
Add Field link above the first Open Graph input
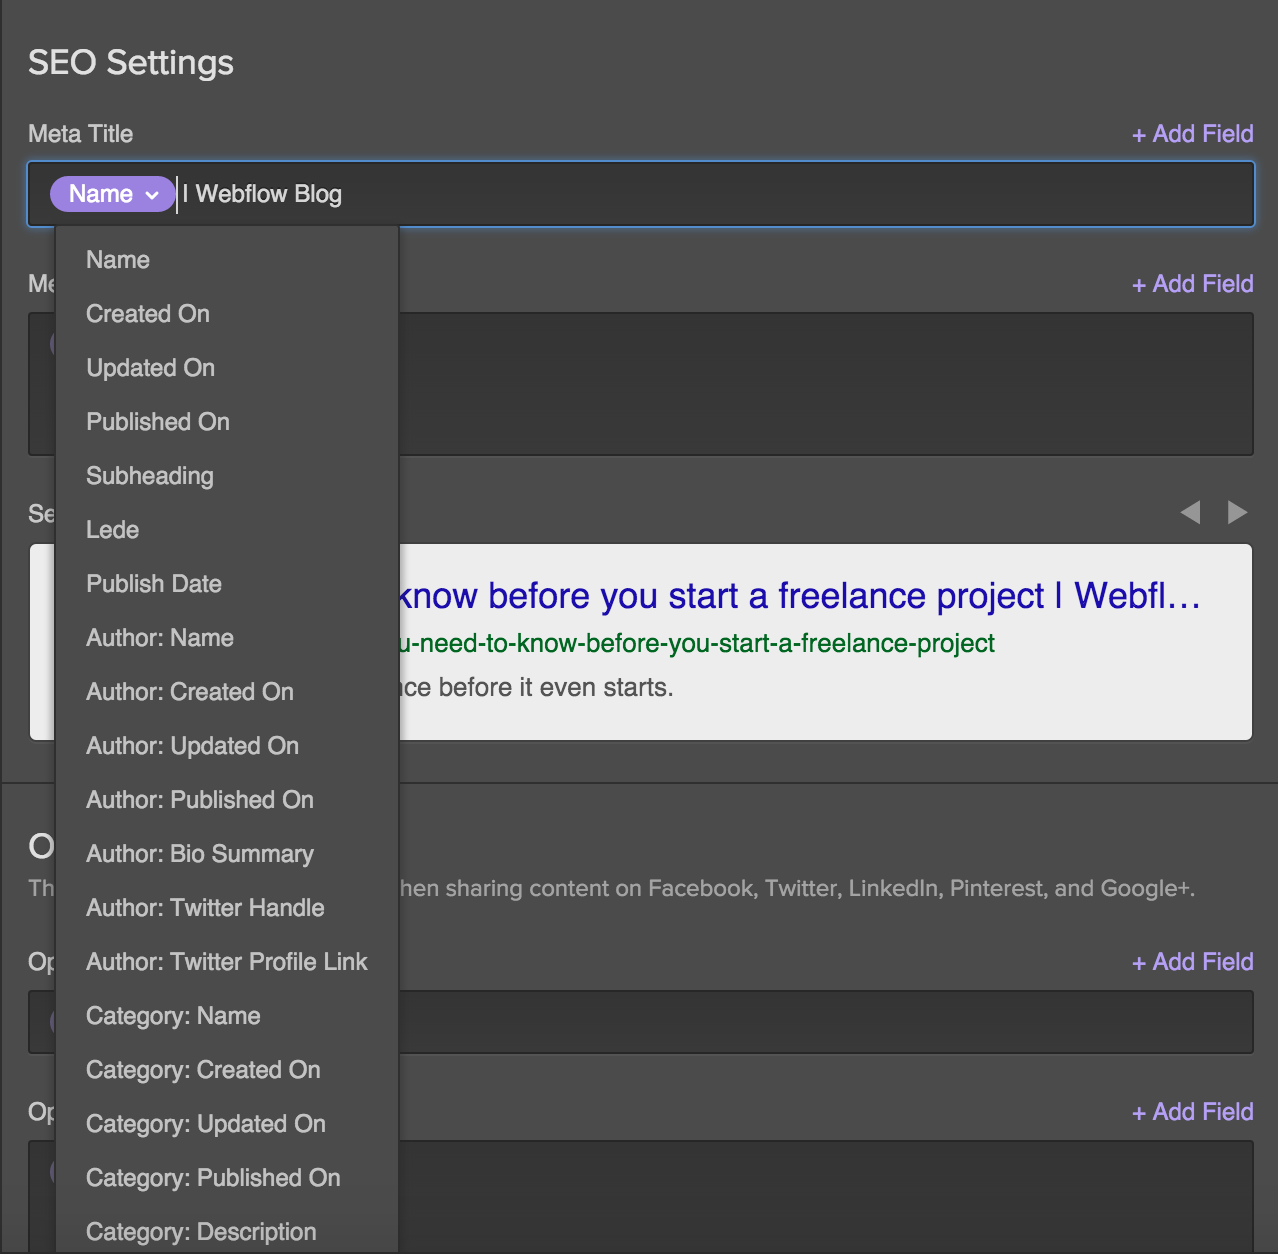point(1192,962)
